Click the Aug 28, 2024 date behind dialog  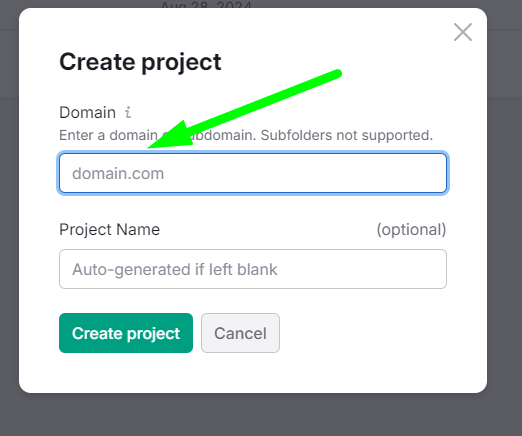click(x=206, y=5)
